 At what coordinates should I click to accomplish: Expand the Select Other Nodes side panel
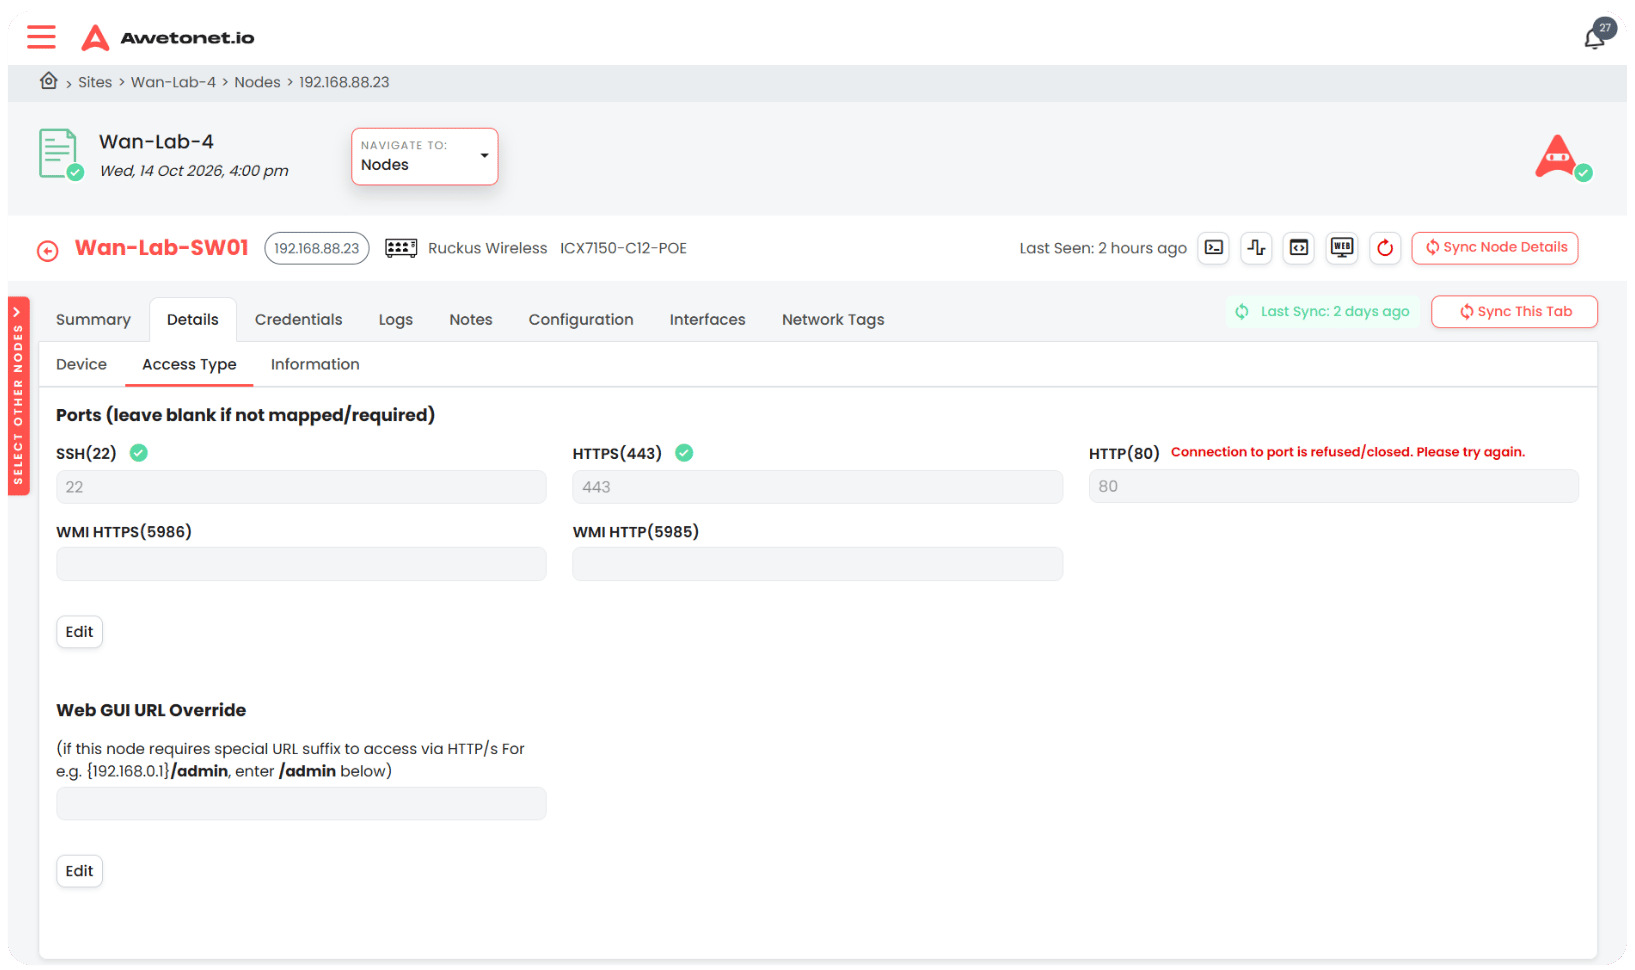pos(18,395)
